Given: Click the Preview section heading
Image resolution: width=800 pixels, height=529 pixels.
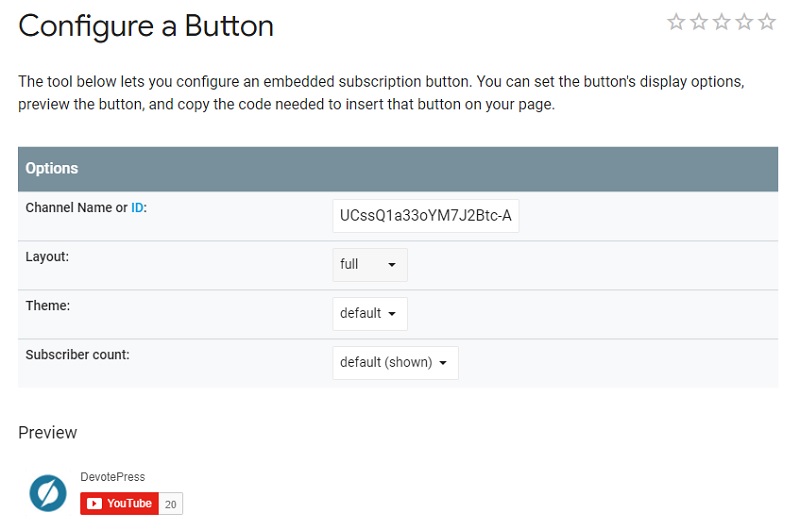Looking at the screenshot, I should pyautogui.click(x=47, y=433).
